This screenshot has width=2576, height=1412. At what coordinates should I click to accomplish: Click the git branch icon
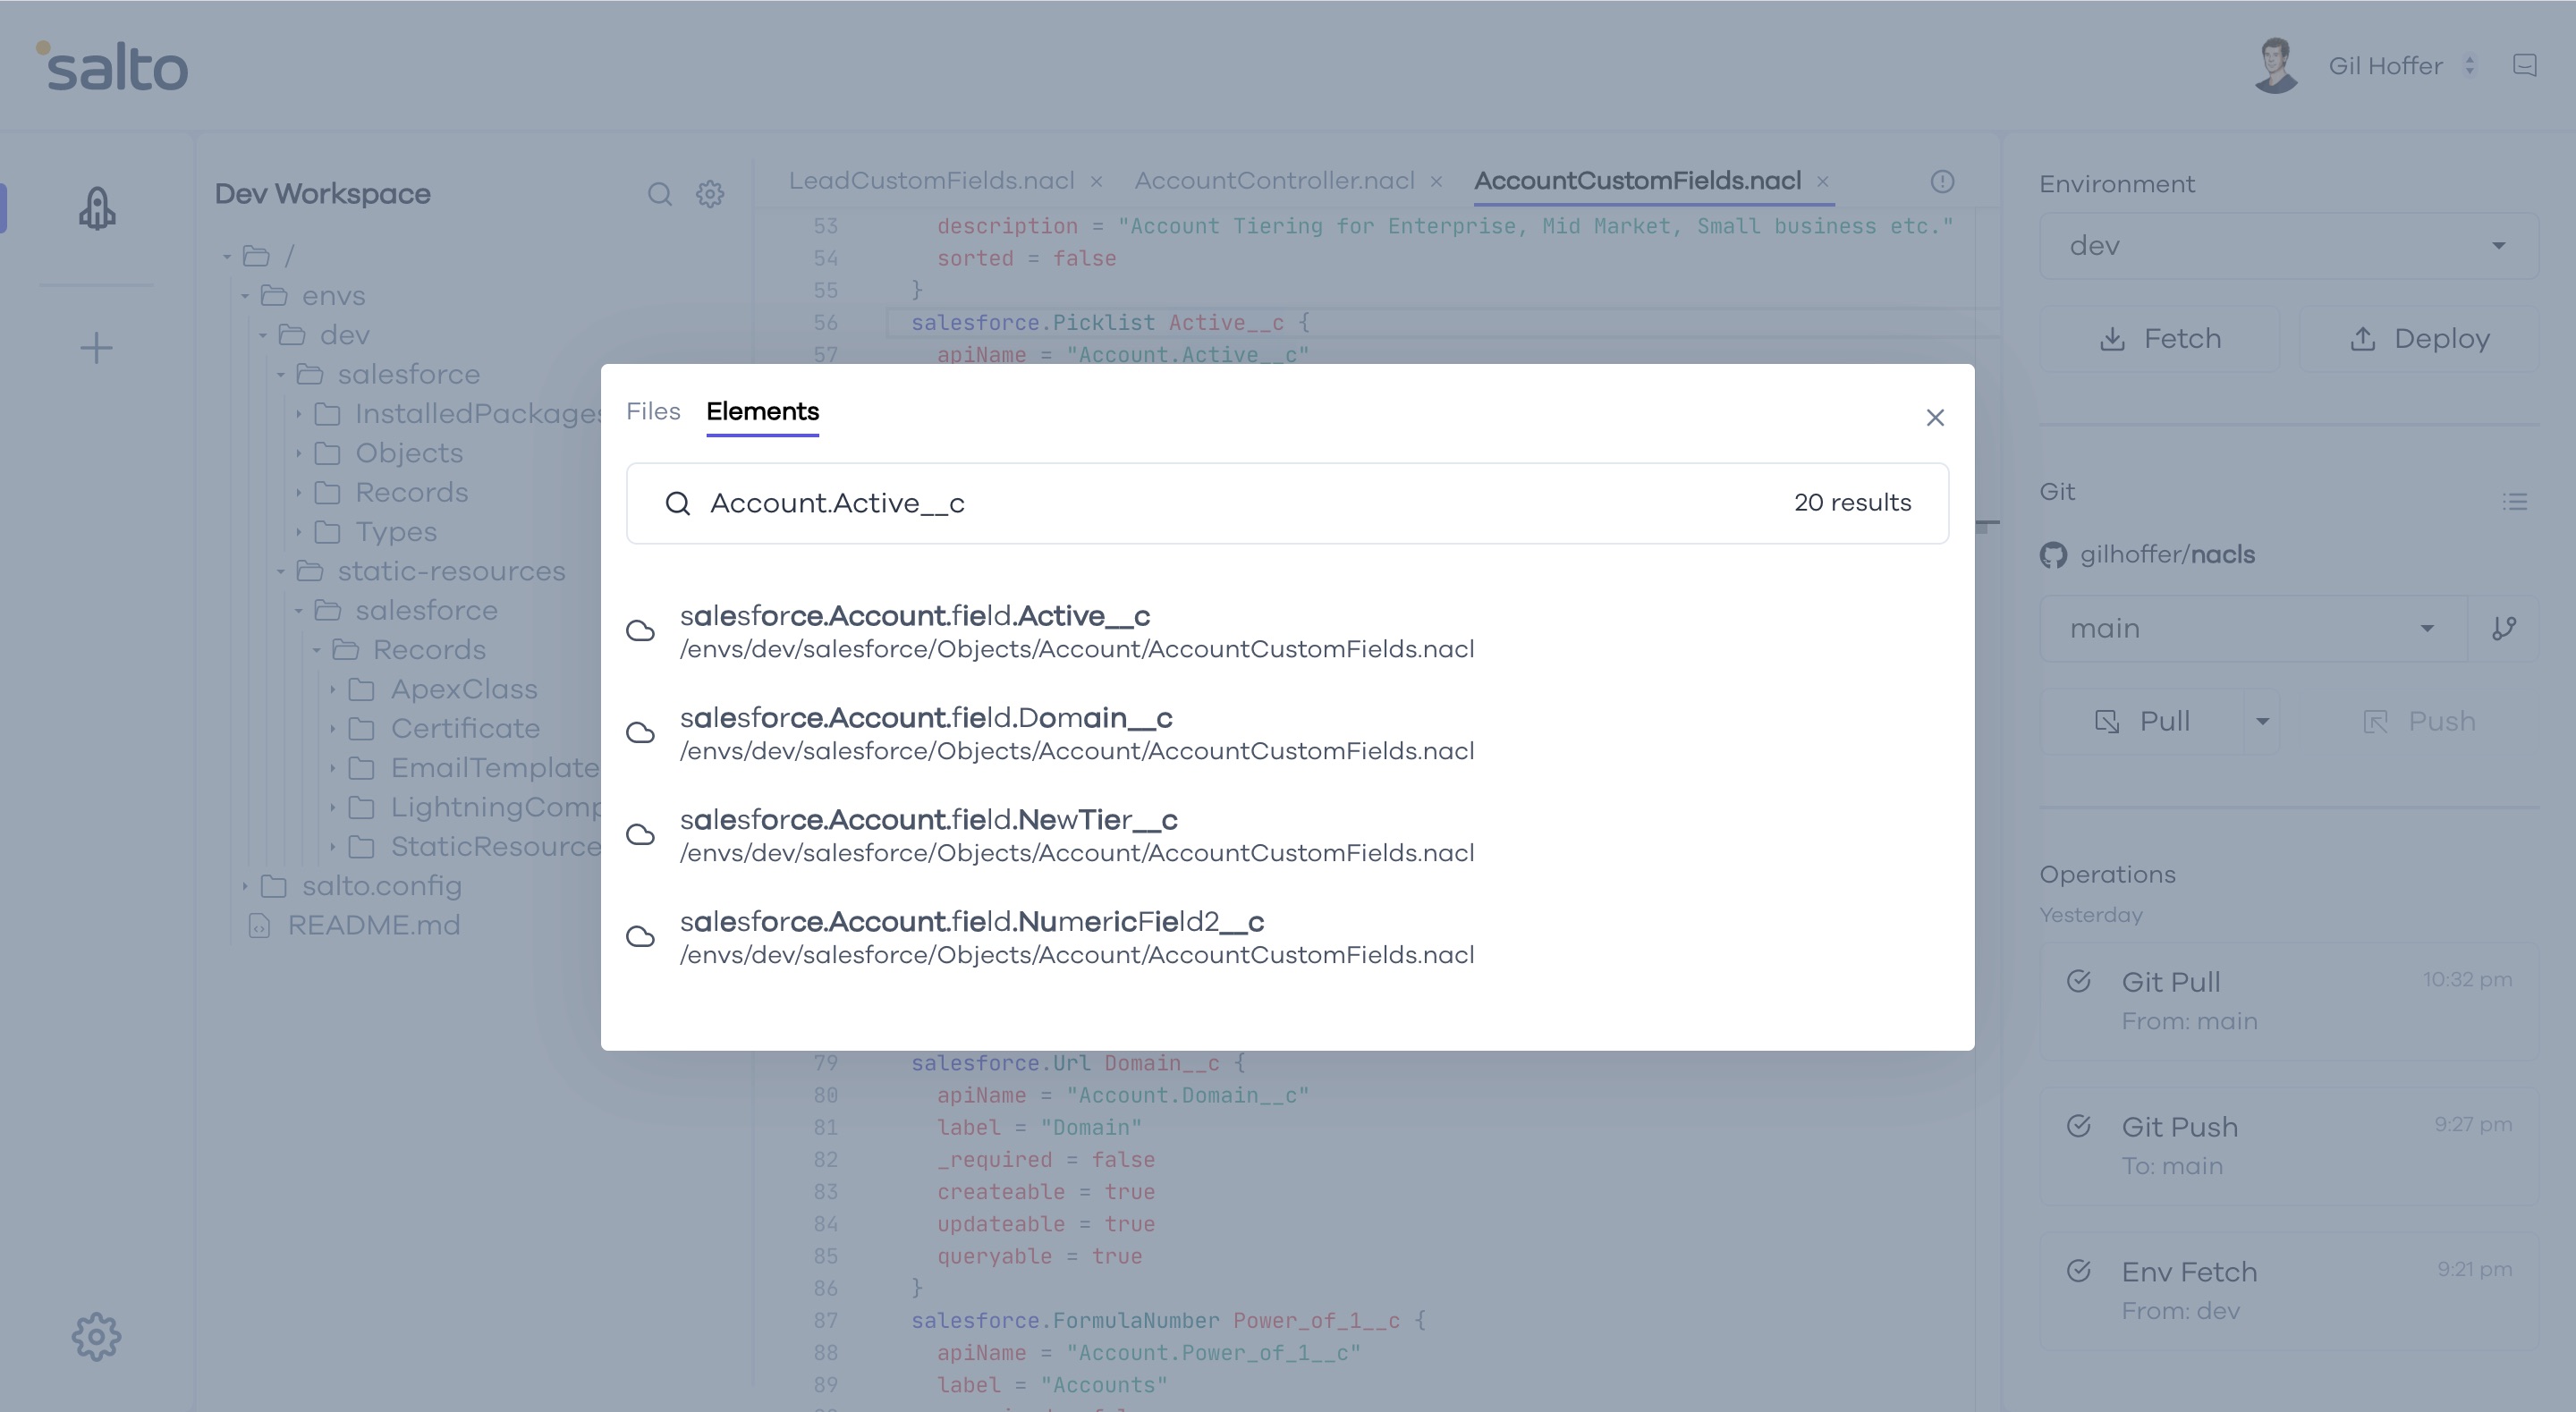(2504, 628)
